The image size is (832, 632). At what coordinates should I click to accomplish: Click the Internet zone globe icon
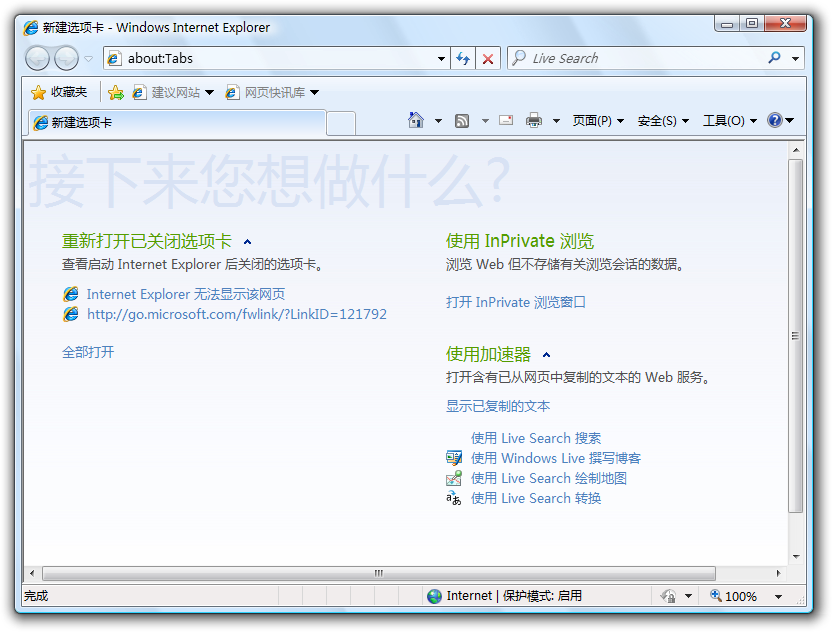[x=435, y=596]
